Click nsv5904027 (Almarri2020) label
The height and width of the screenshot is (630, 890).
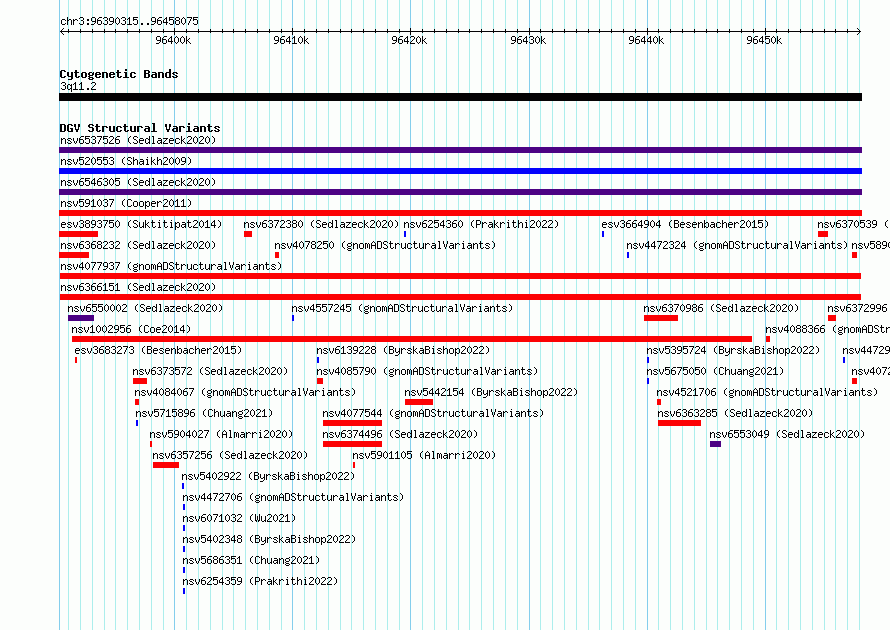point(221,434)
